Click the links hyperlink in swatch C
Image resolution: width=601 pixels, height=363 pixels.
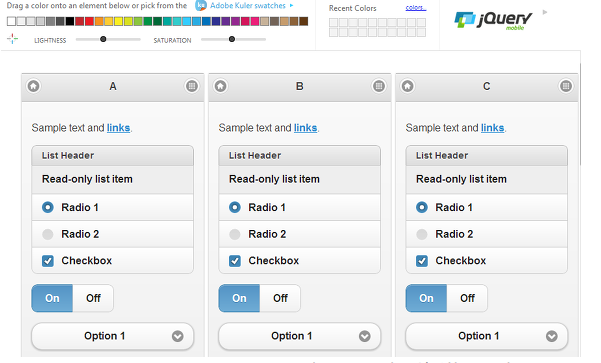[x=493, y=128]
